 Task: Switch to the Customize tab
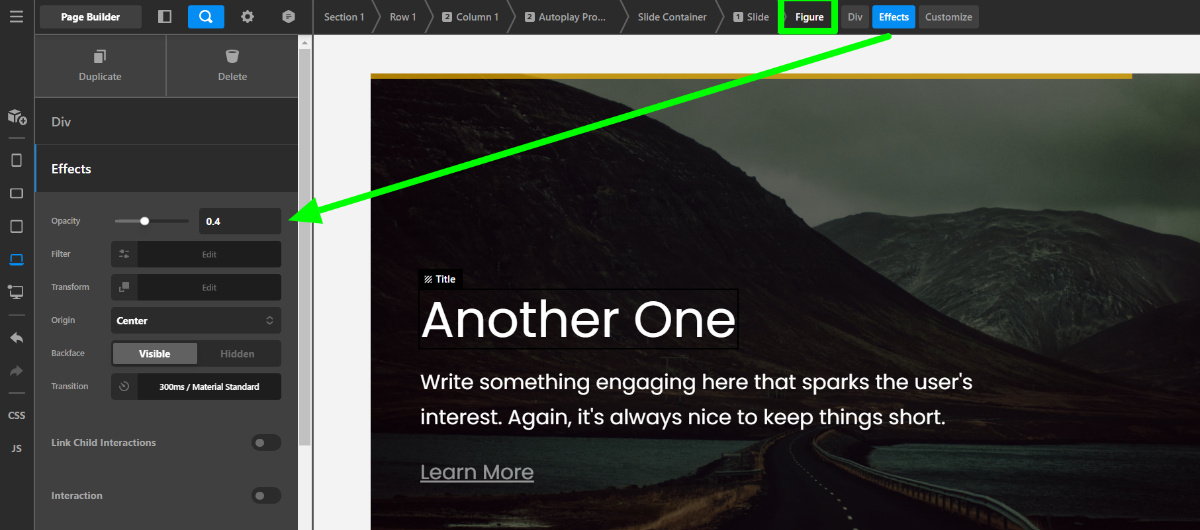click(x=948, y=17)
